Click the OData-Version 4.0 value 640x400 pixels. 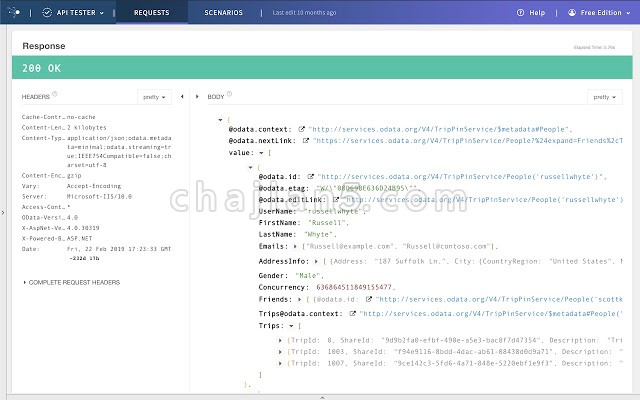(x=72, y=218)
